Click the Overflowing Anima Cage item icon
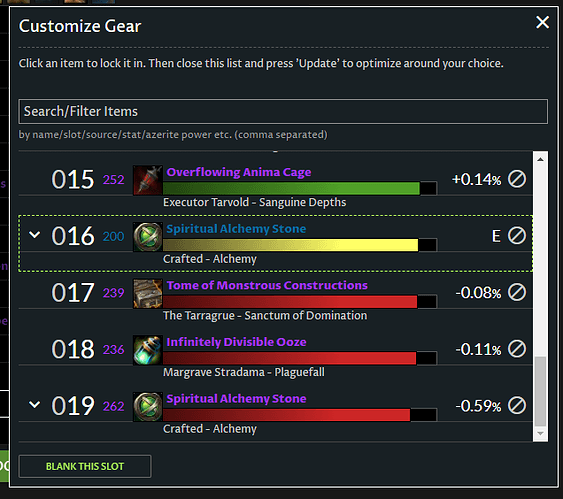The height and width of the screenshot is (499, 563). pyautogui.click(x=148, y=180)
